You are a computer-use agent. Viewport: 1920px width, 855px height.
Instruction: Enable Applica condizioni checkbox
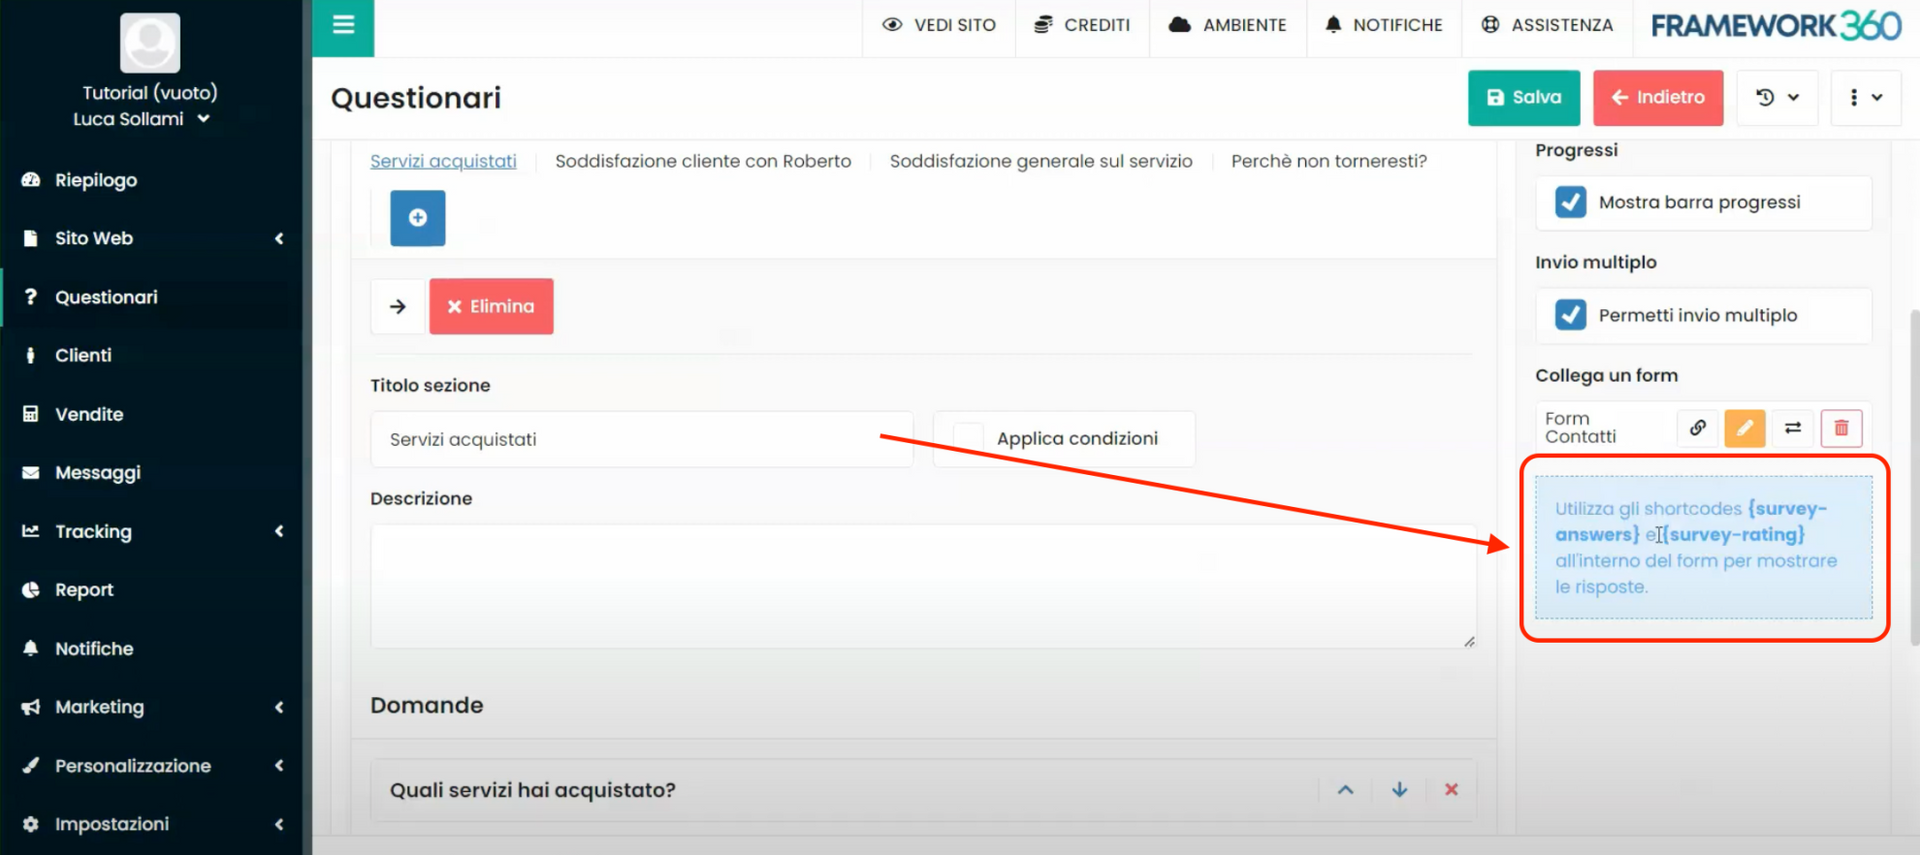point(968,438)
